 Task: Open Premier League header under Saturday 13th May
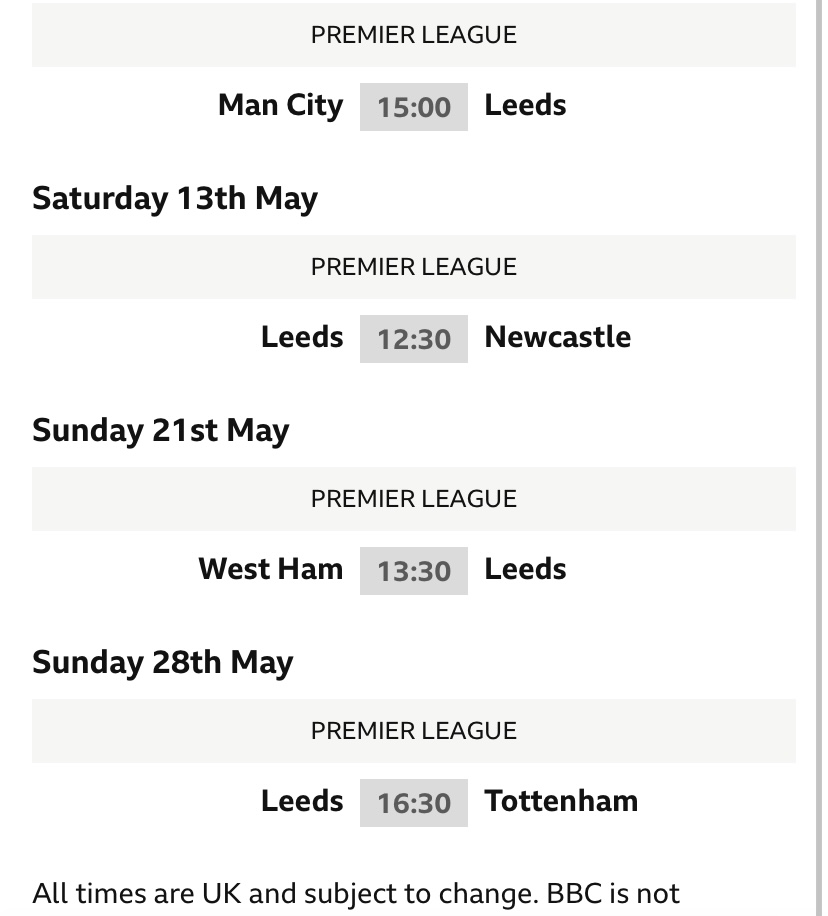(414, 267)
